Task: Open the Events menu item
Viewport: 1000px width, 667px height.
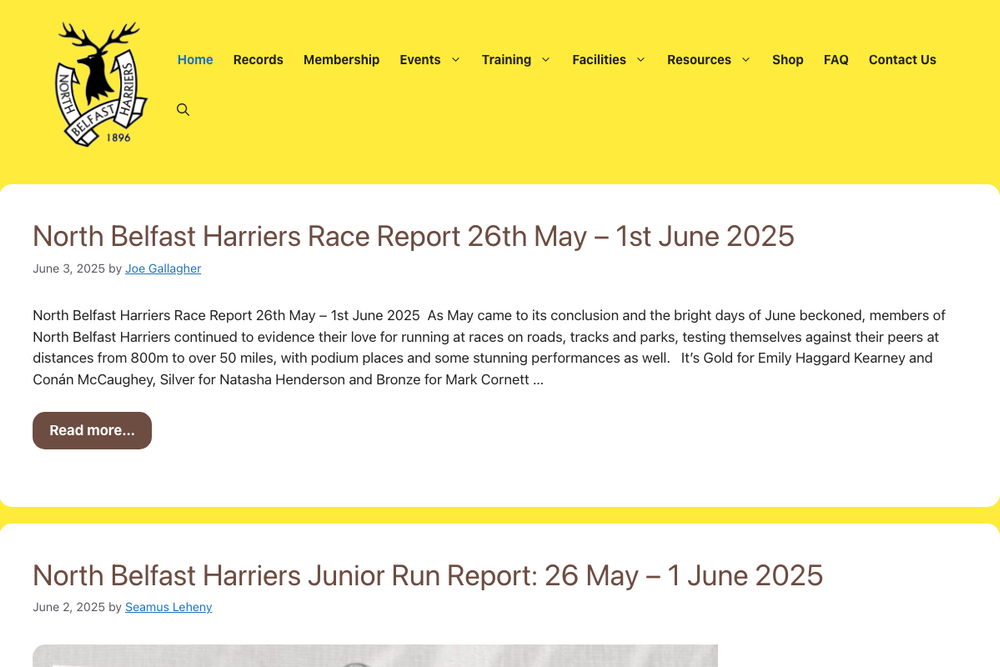Action: point(420,59)
